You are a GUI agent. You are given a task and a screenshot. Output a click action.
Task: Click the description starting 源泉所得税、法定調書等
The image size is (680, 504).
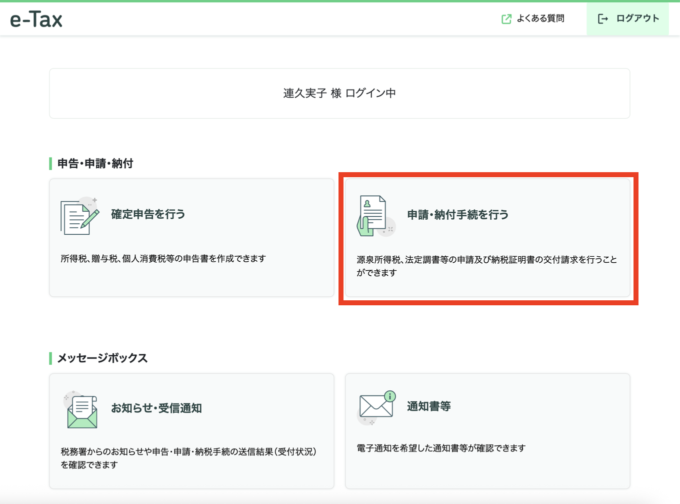point(487,266)
